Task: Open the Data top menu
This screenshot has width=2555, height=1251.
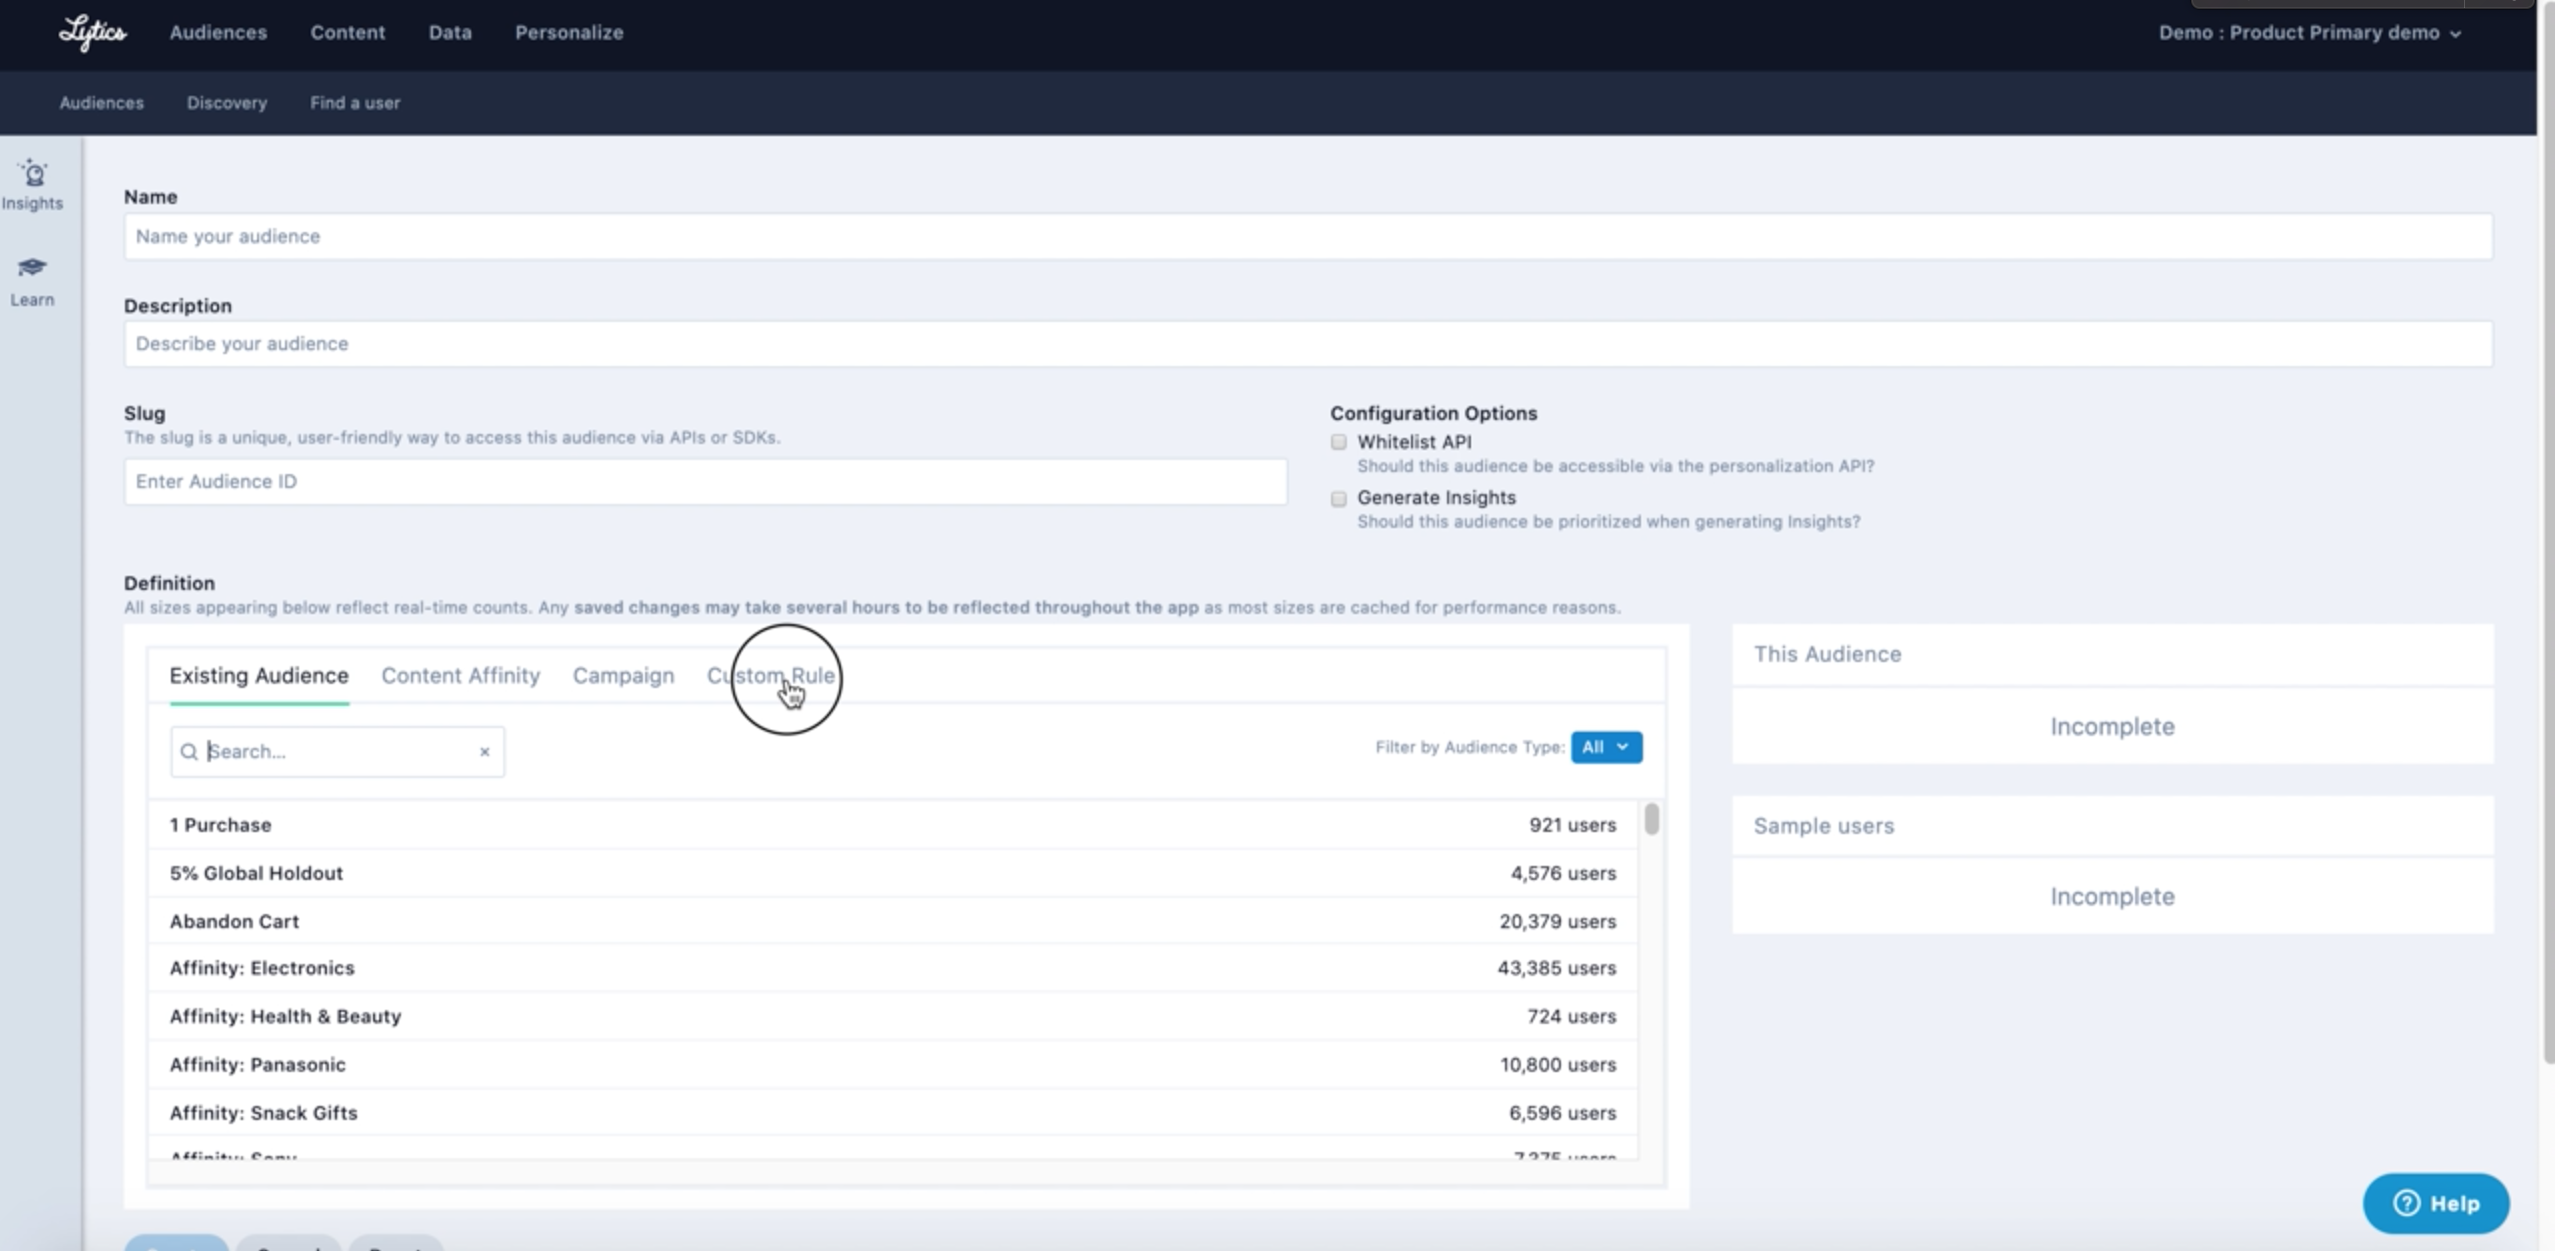Action: (450, 33)
